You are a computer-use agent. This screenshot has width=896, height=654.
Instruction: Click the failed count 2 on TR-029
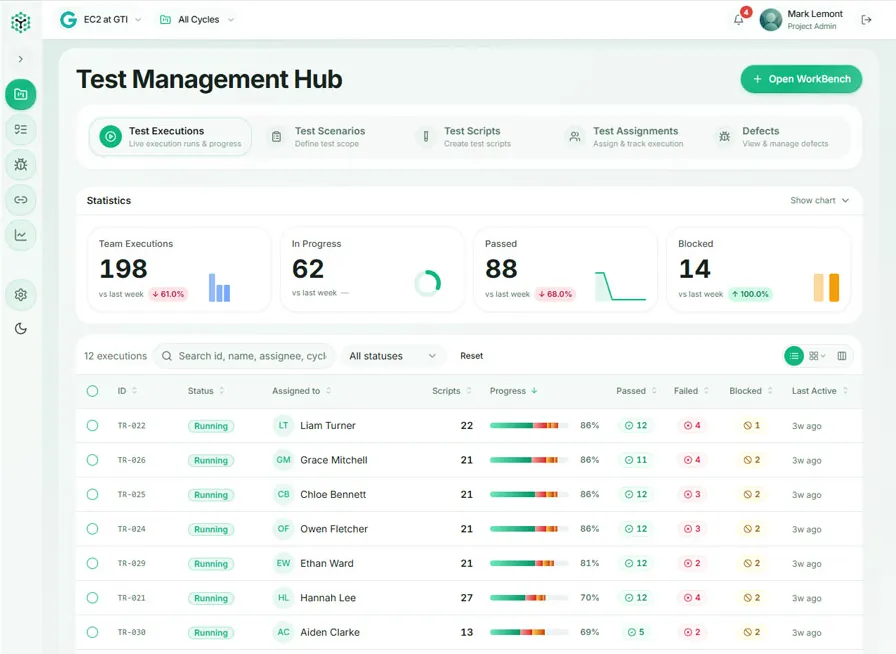coord(692,563)
